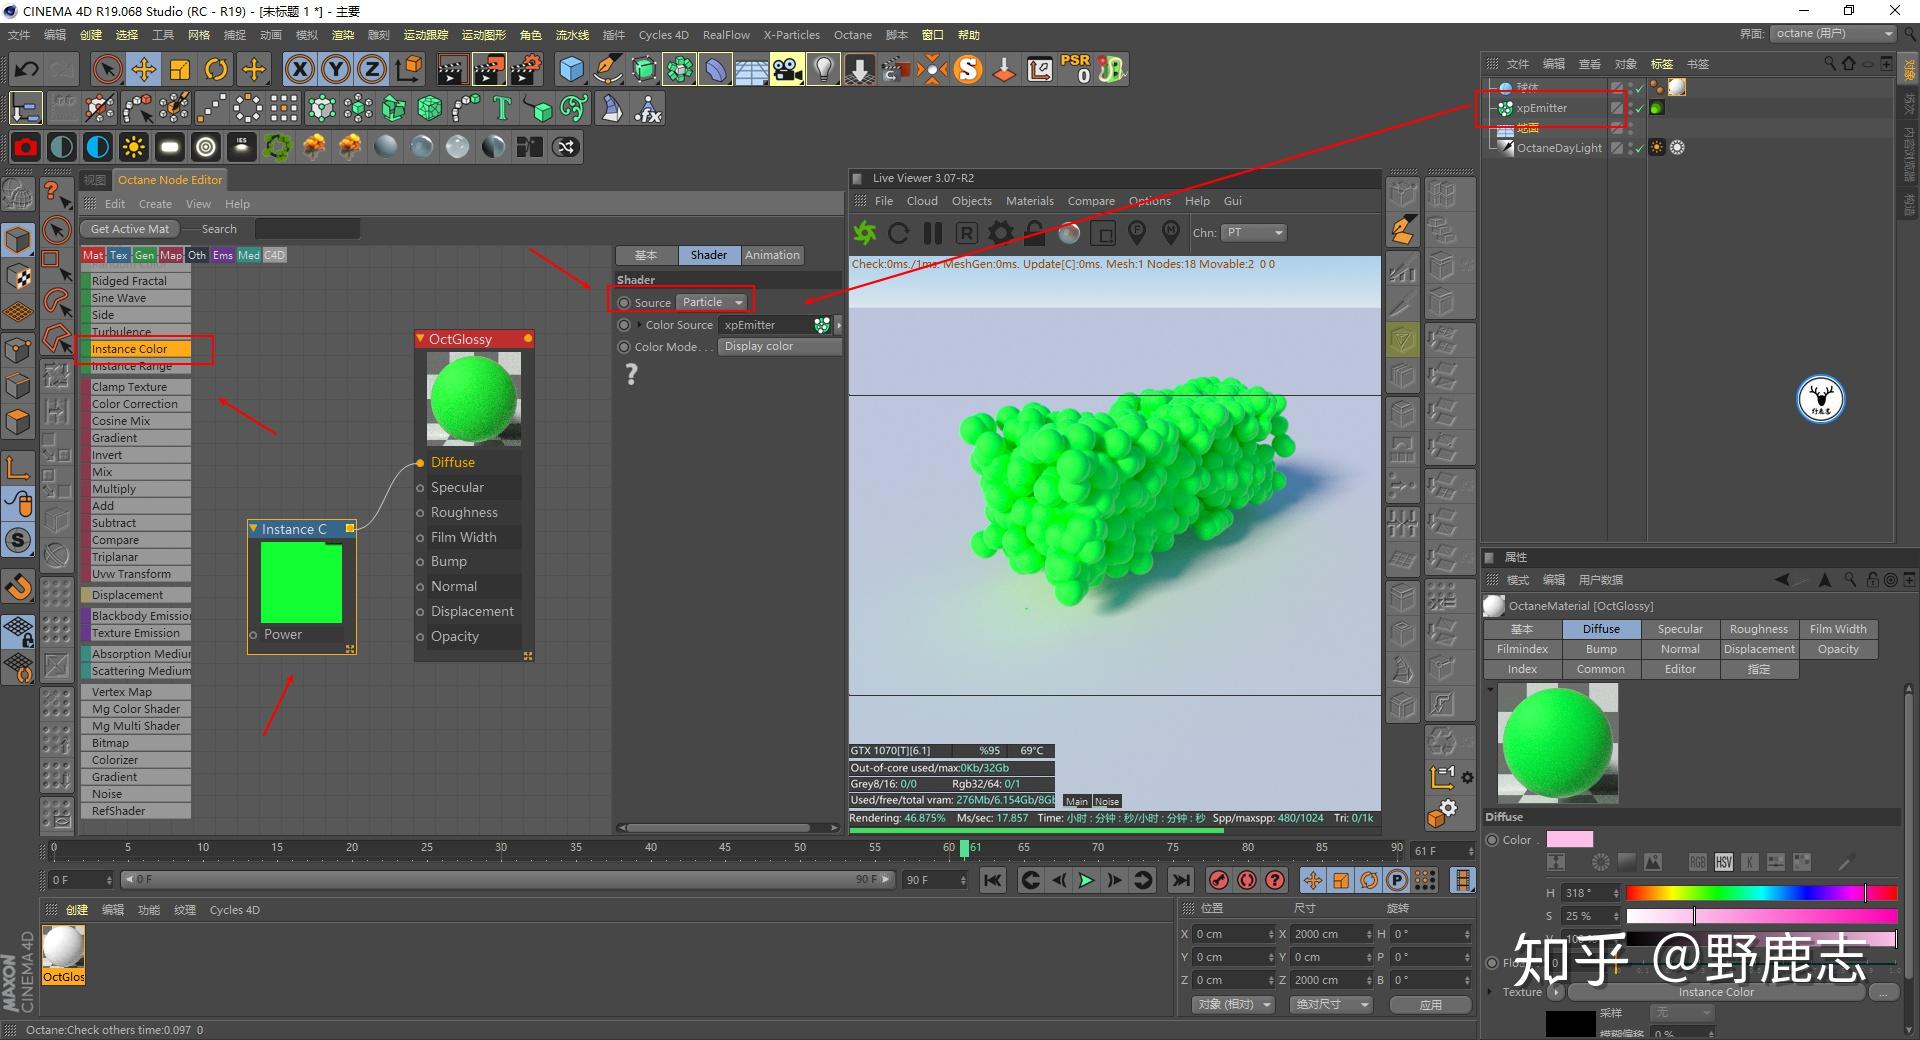Viewport: 1920px width, 1040px height.
Task: Open the Materials menu in Live Viewer
Action: (1029, 201)
